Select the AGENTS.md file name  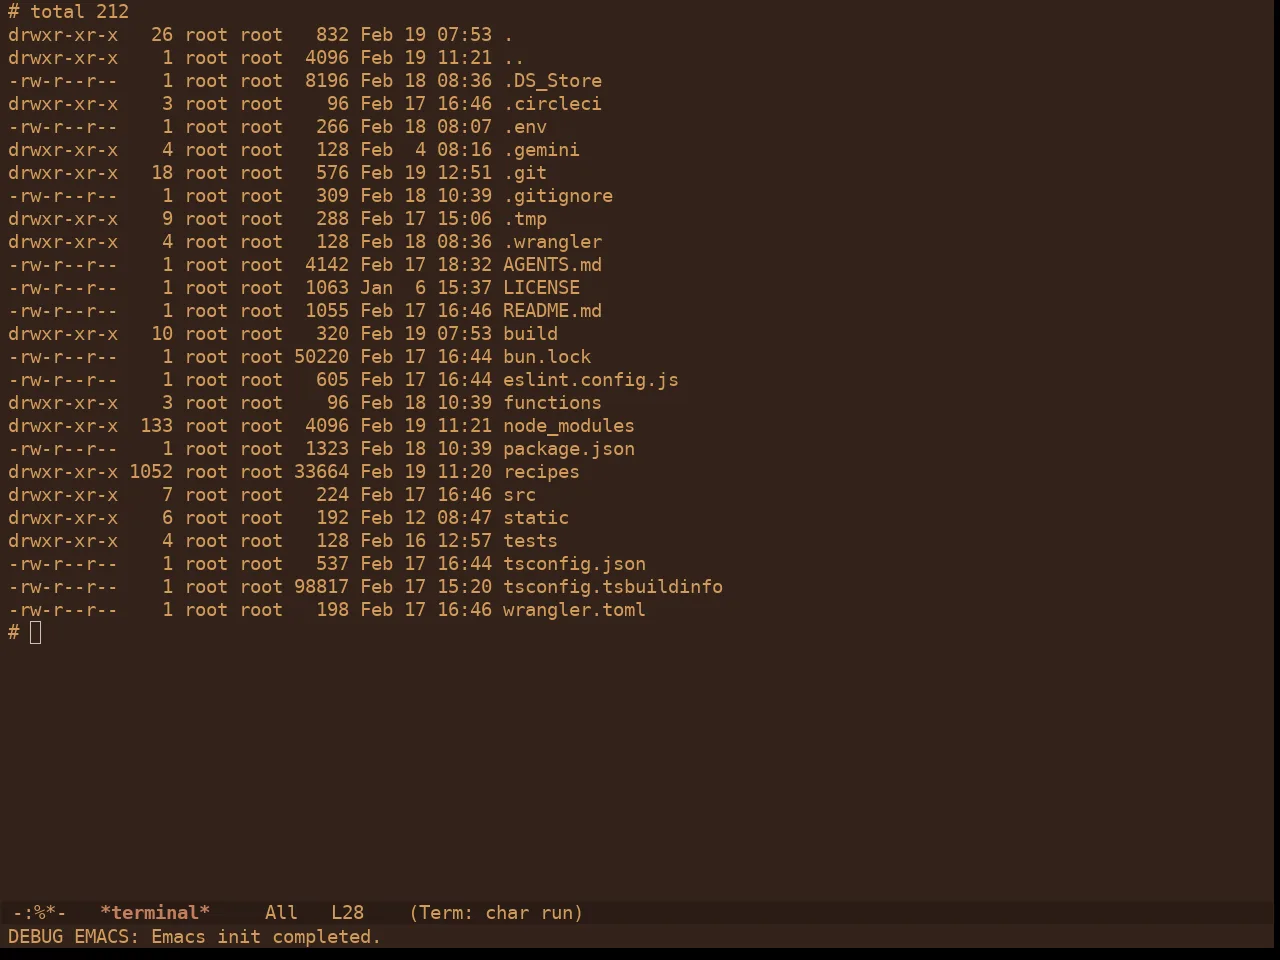(552, 265)
